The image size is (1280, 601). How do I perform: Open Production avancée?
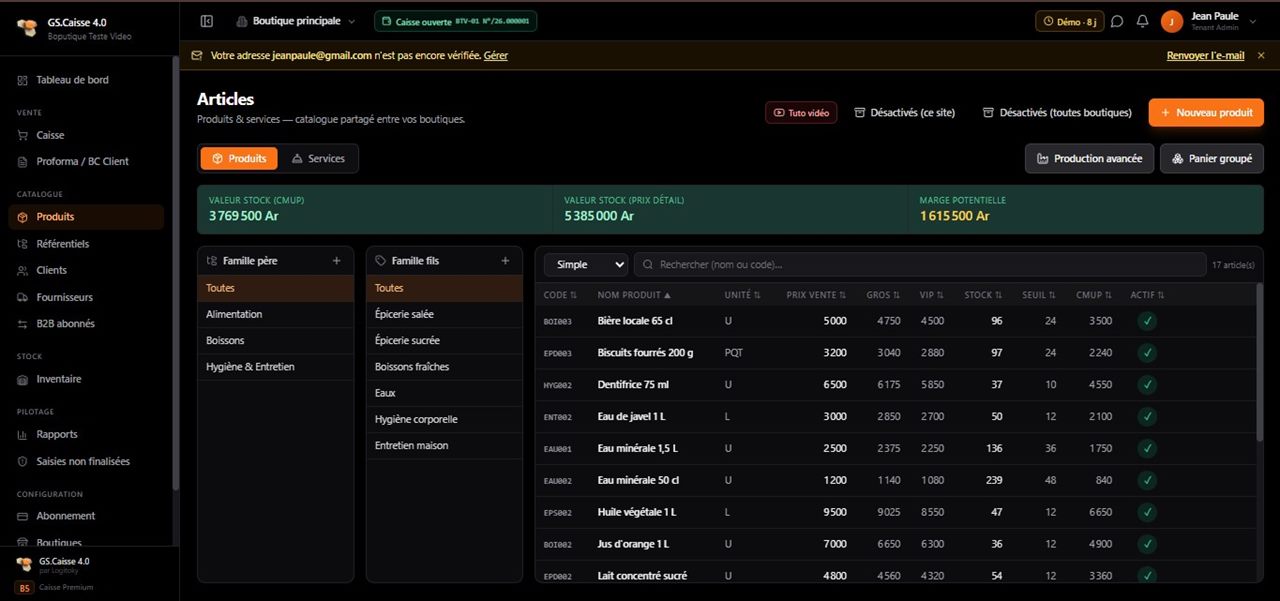(x=1089, y=158)
